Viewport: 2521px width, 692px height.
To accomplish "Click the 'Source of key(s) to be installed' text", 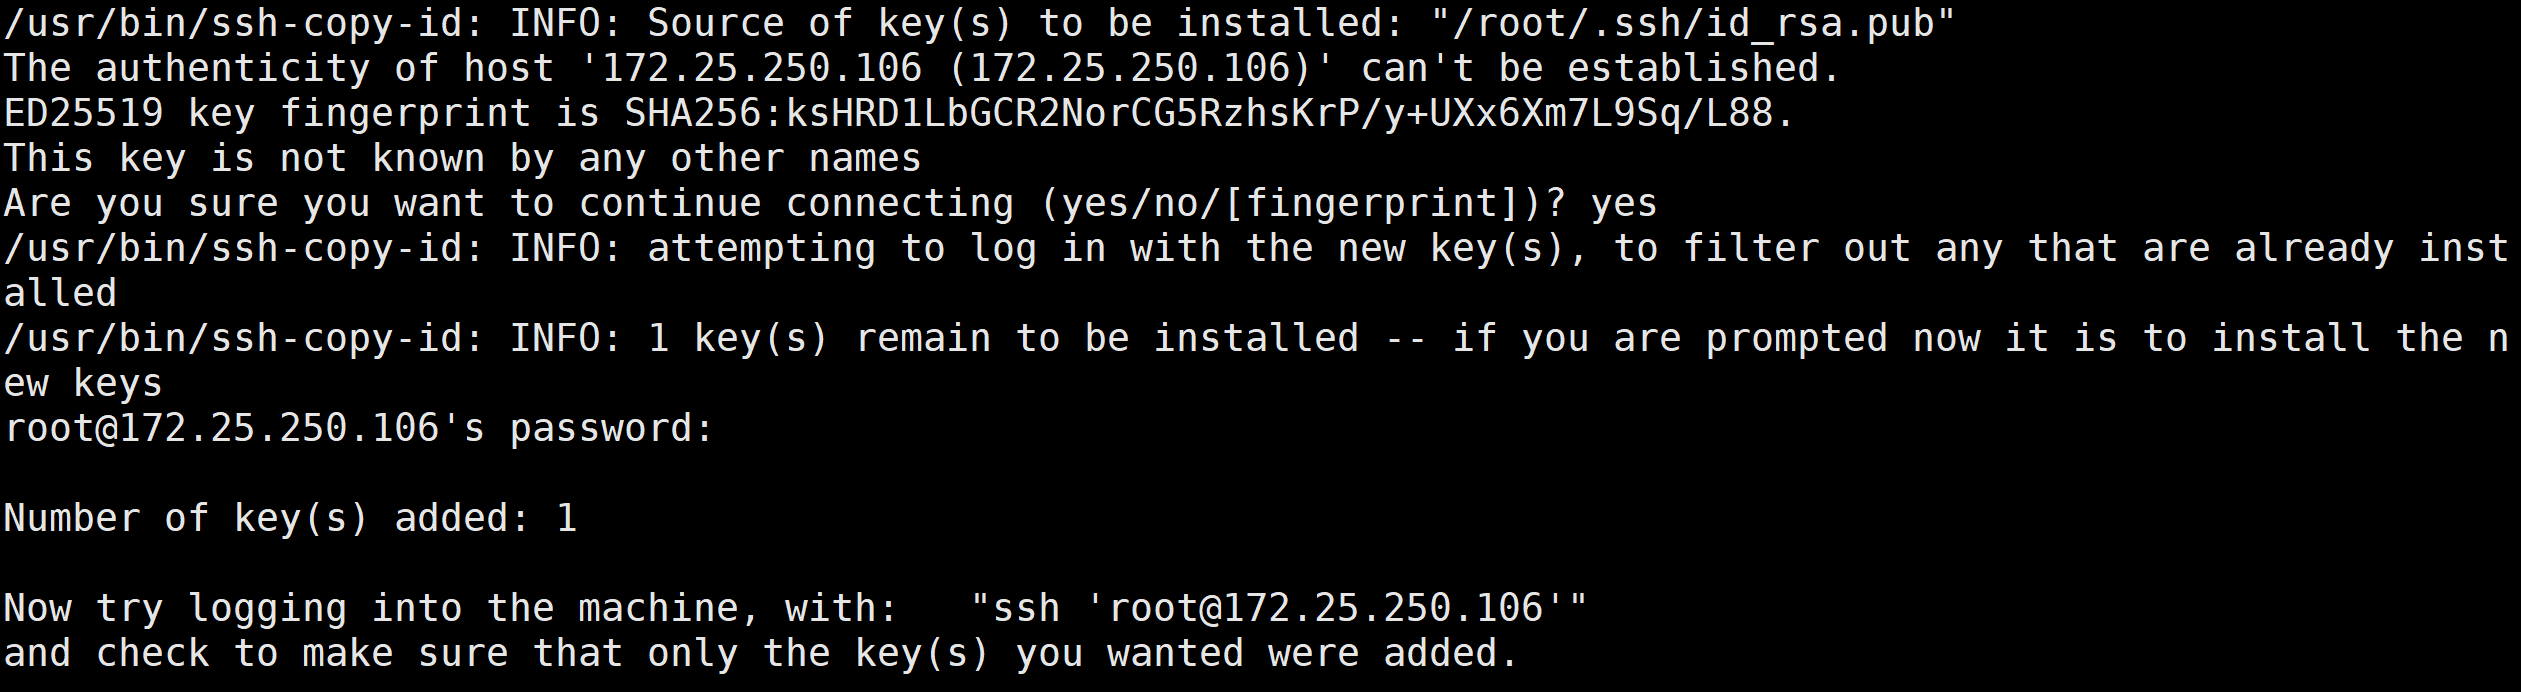I will click(1028, 23).
